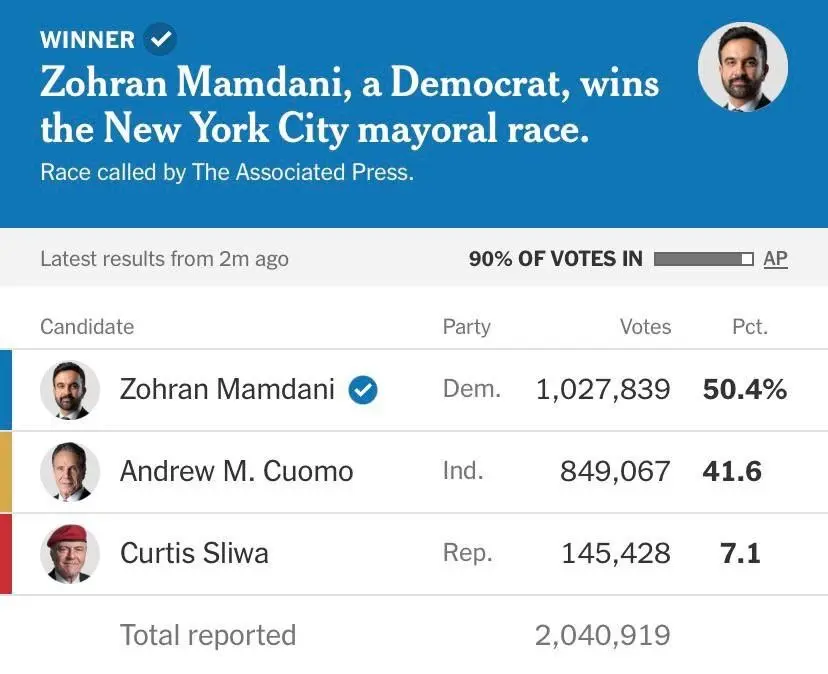The height and width of the screenshot is (674, 828).
Task: Click the votes-in progress bar
Action: pyautogui.click(x=703, y=259)
